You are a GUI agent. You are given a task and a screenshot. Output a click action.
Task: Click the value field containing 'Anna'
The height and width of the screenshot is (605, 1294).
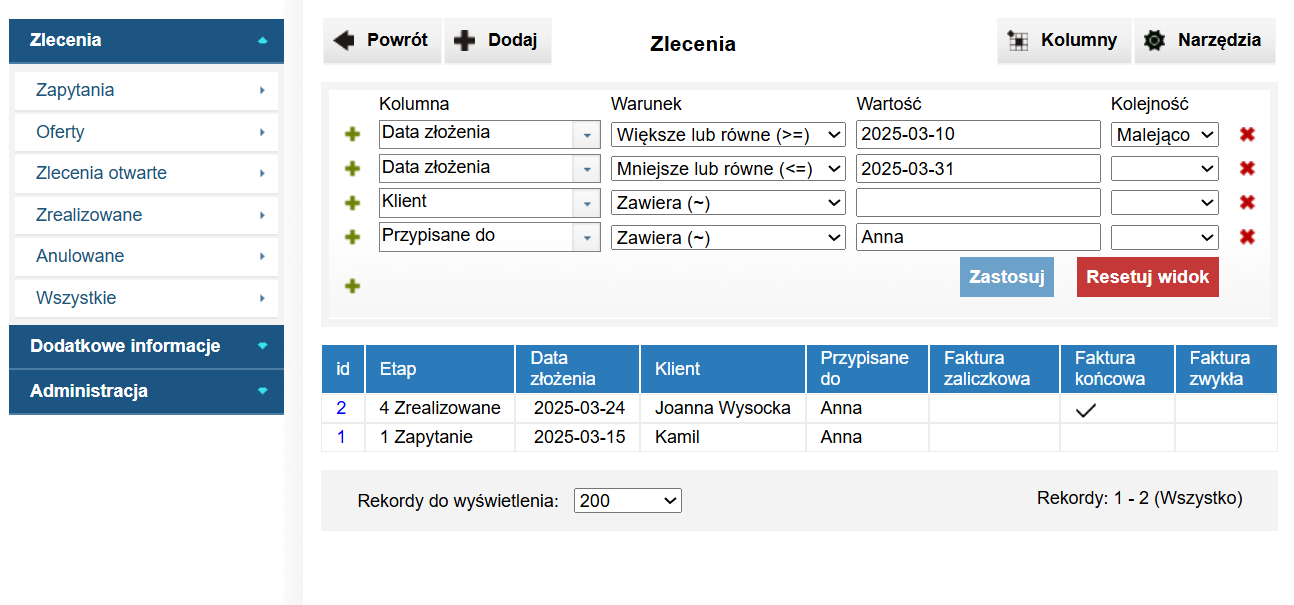[x=977, y=237]
